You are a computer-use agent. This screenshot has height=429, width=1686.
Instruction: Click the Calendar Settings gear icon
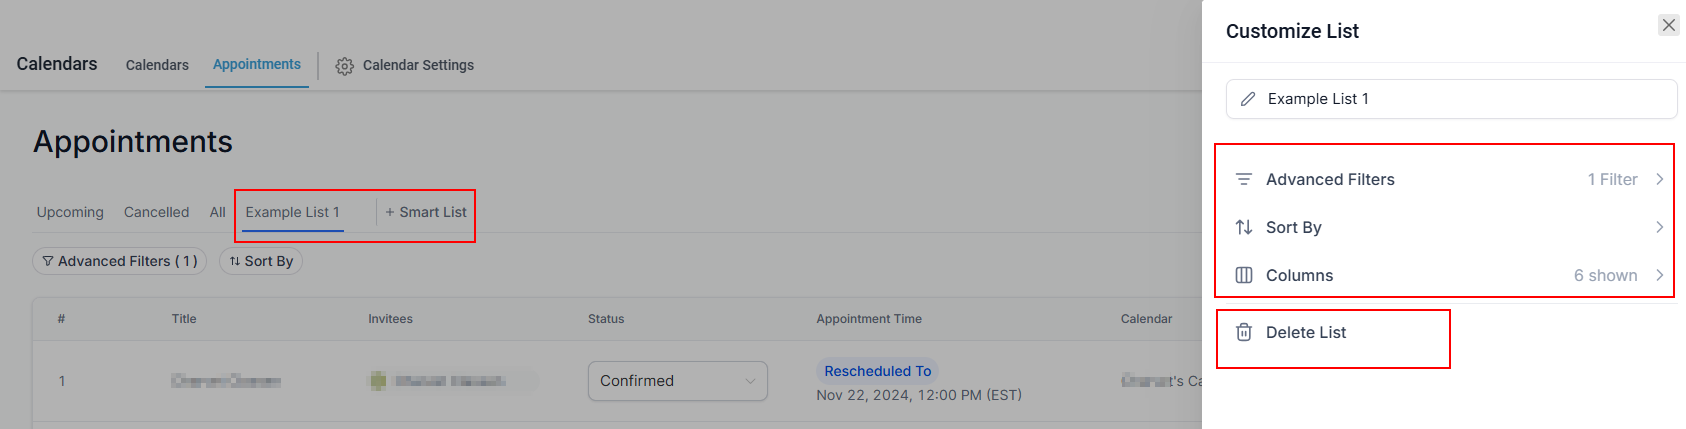pyautogui.click(x=344, y=66)
